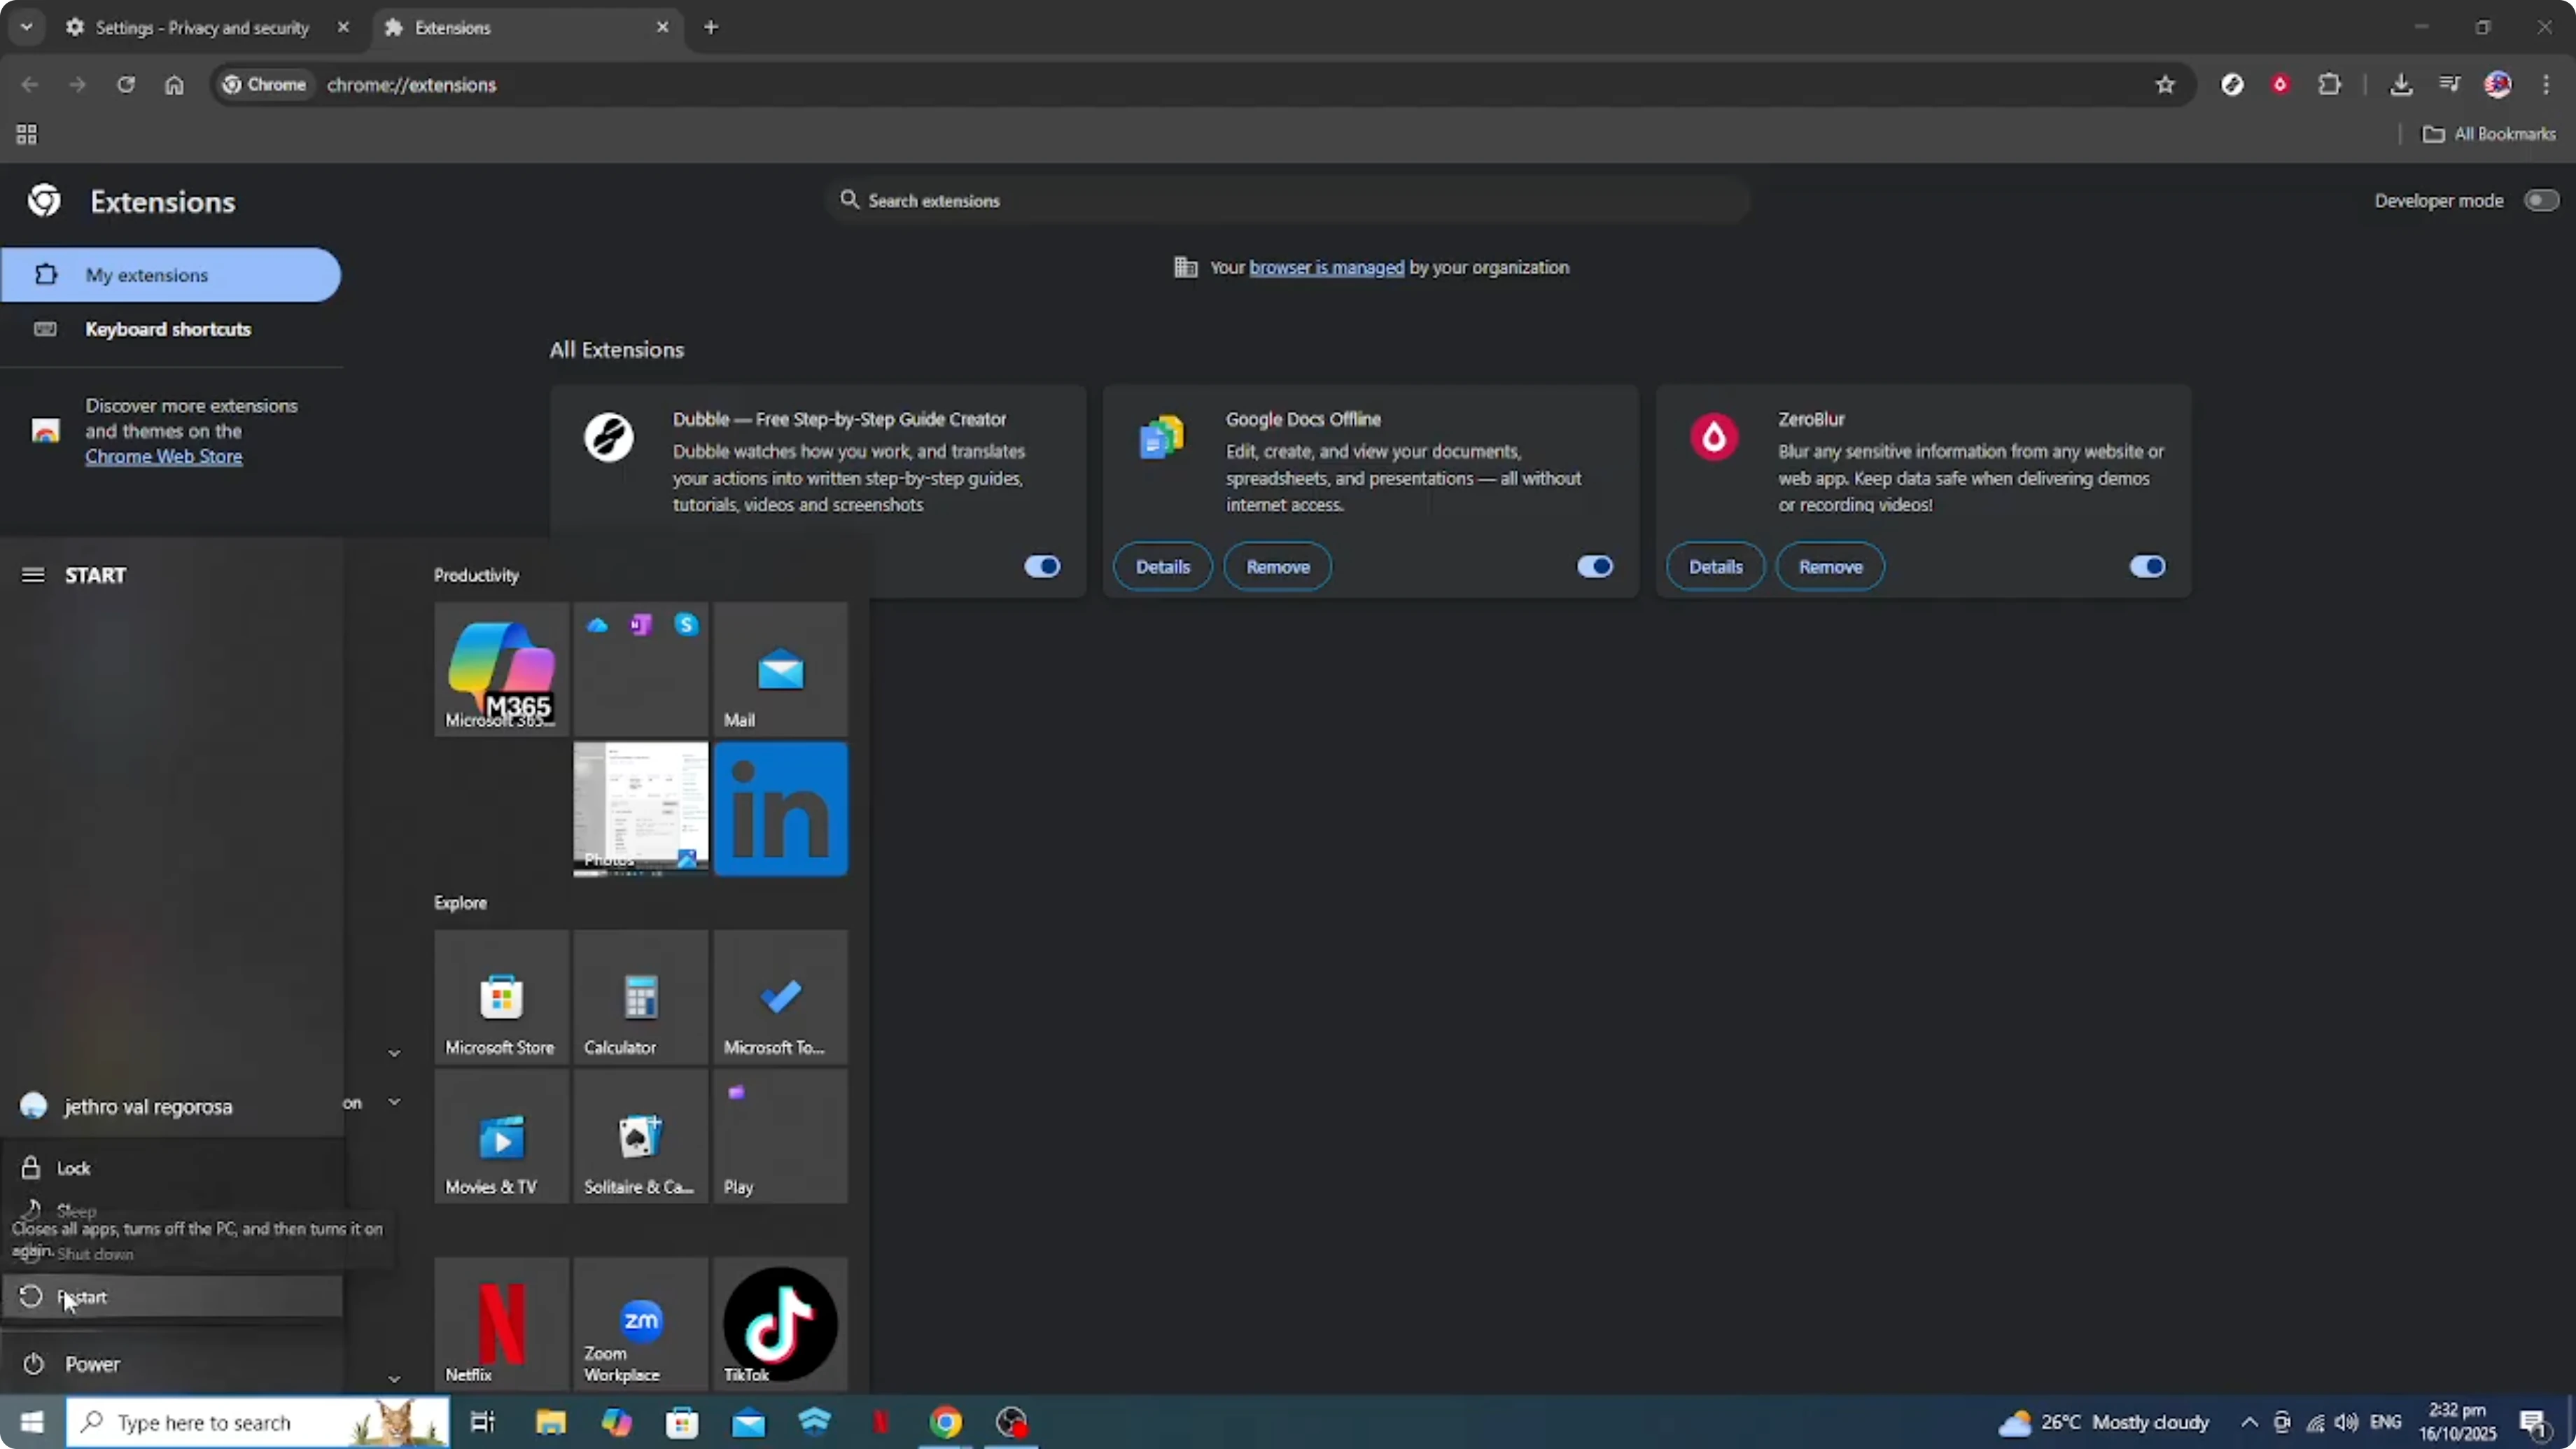Open Details for ZeroBlur
Screen dimensions: 2576x1449
[x=1715, y=567]
